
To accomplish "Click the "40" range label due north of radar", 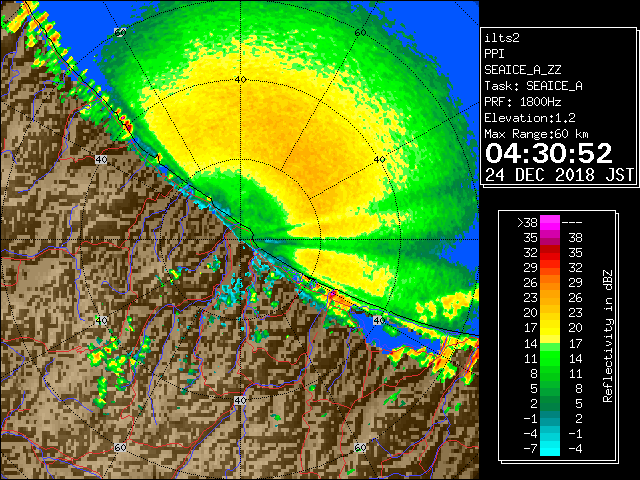I will [240, 80].
